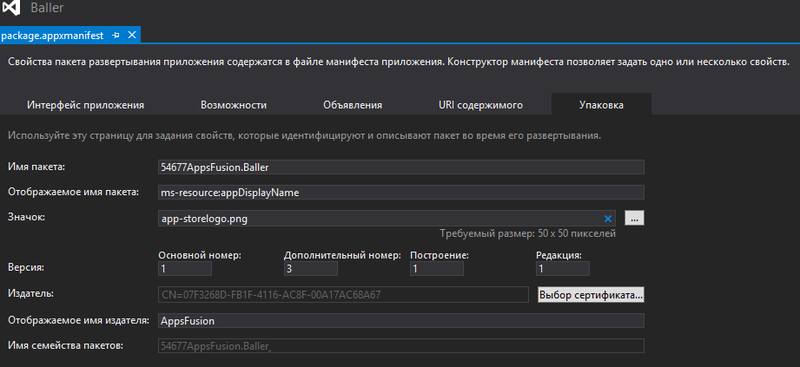Edit Отображаемое имя издателя field

coord(401,321)
